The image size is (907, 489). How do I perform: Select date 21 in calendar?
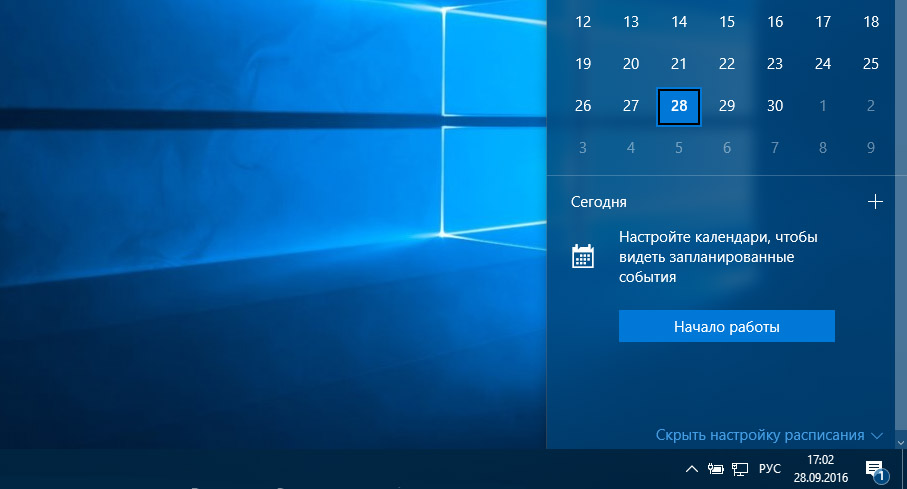679,64
